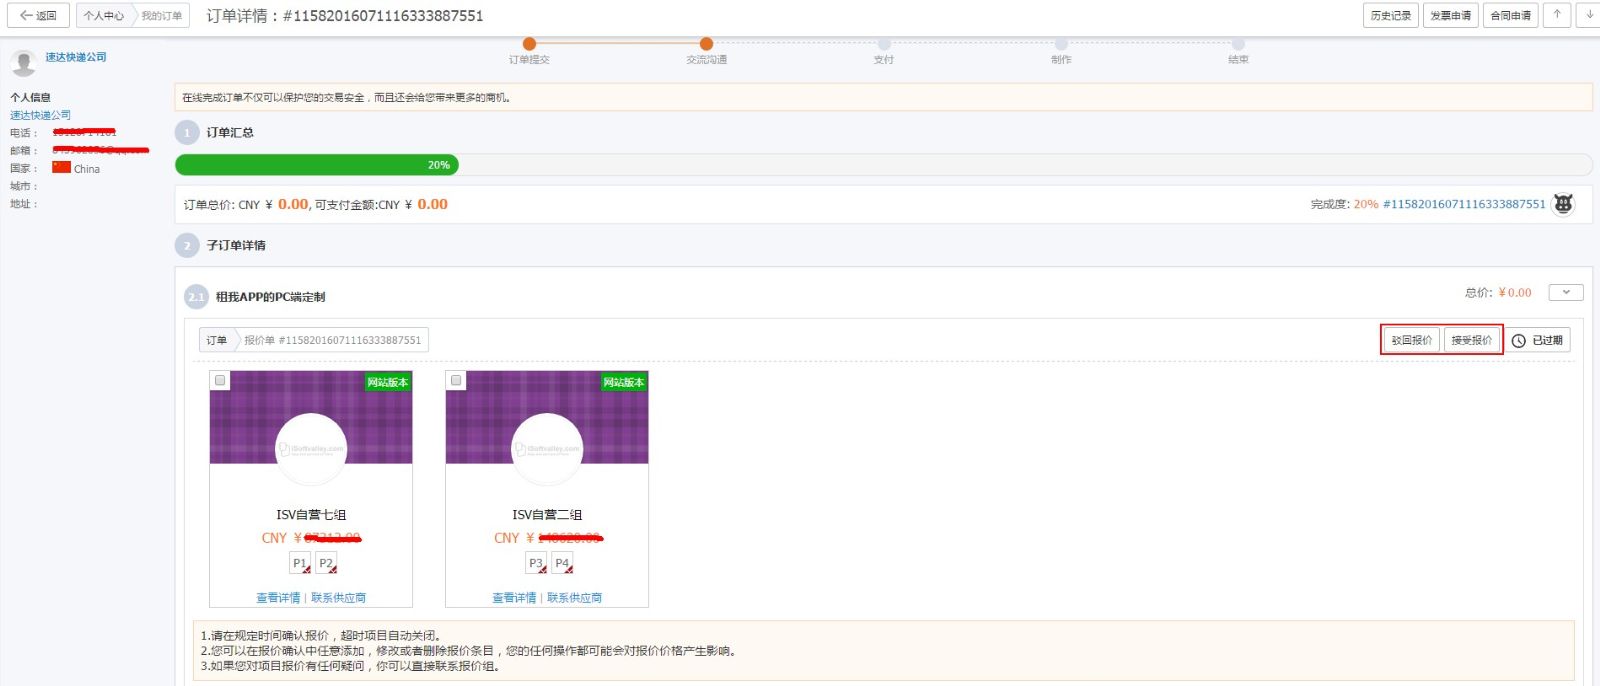
Task: Click the user avatar next to 速达快递公司
Action: click(x=23, y=63)
